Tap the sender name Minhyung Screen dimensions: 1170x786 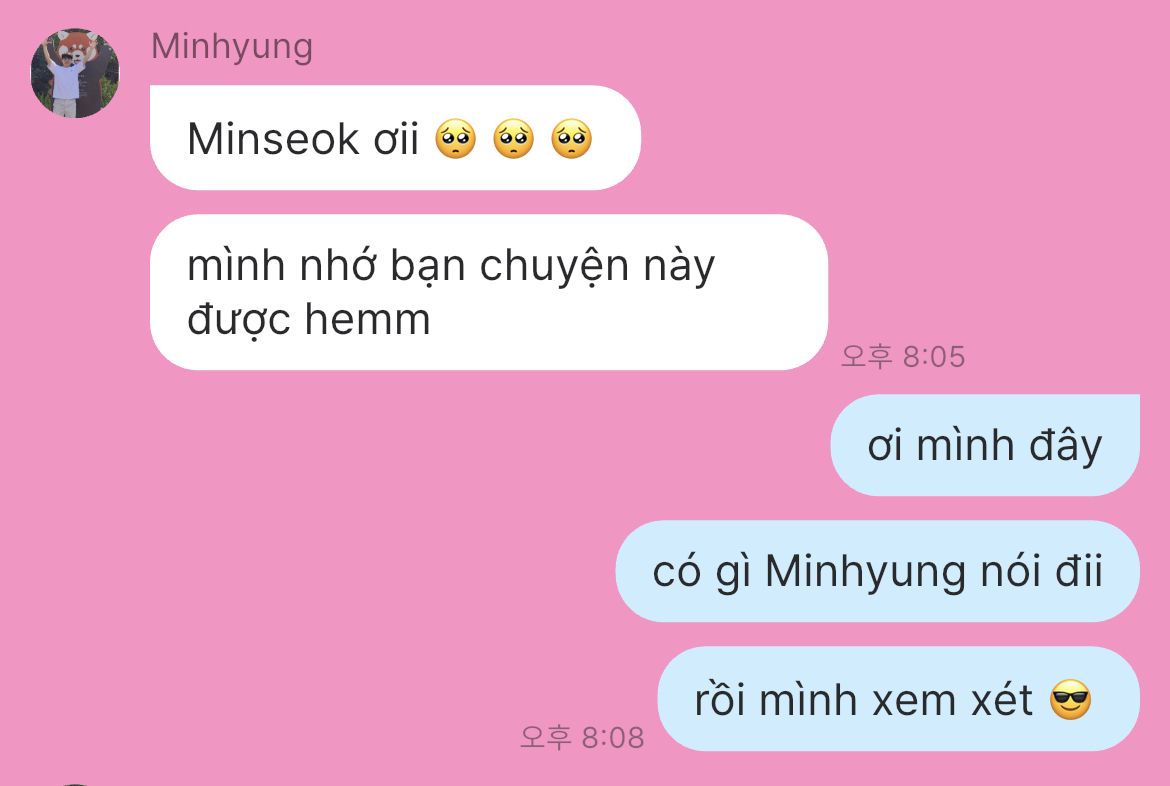tap(232, 46)
